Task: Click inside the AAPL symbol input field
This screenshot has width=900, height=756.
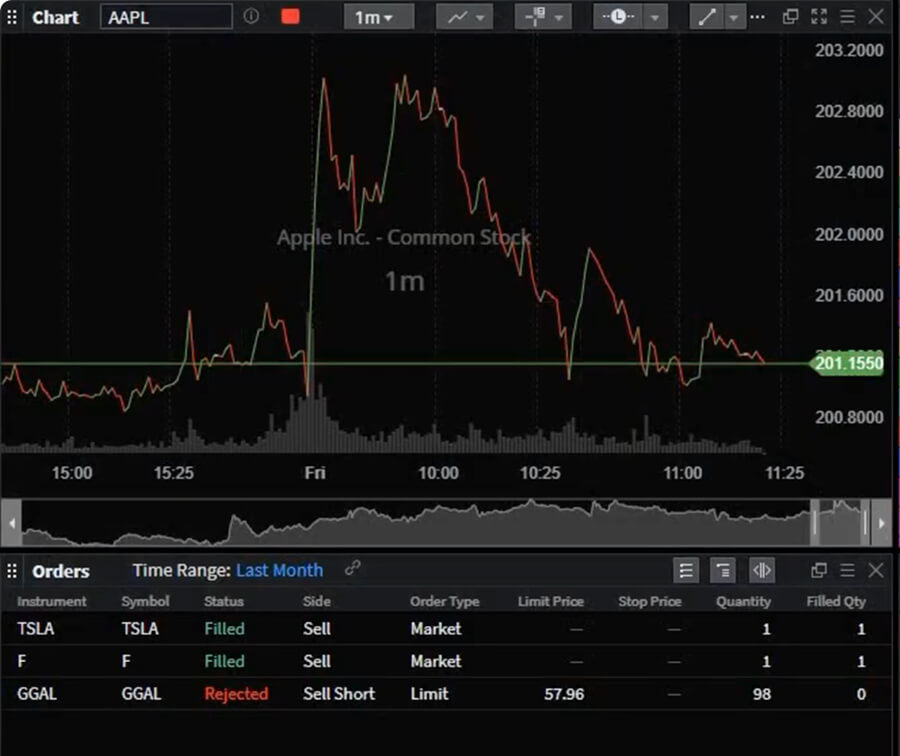Action: point(165,17)
